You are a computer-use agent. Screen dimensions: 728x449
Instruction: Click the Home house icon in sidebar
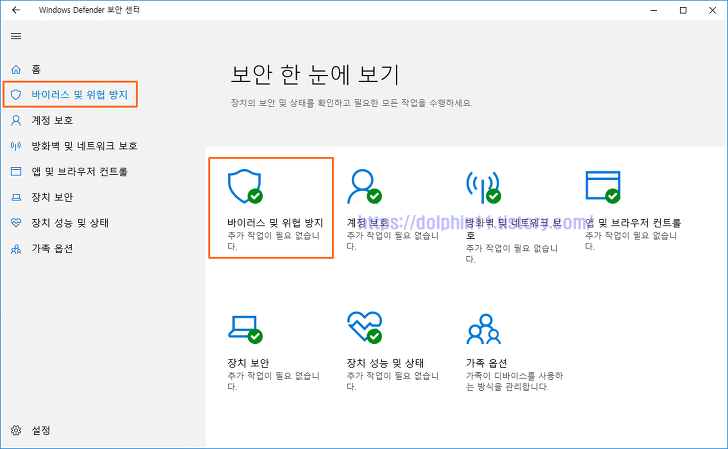pos(16,70)
